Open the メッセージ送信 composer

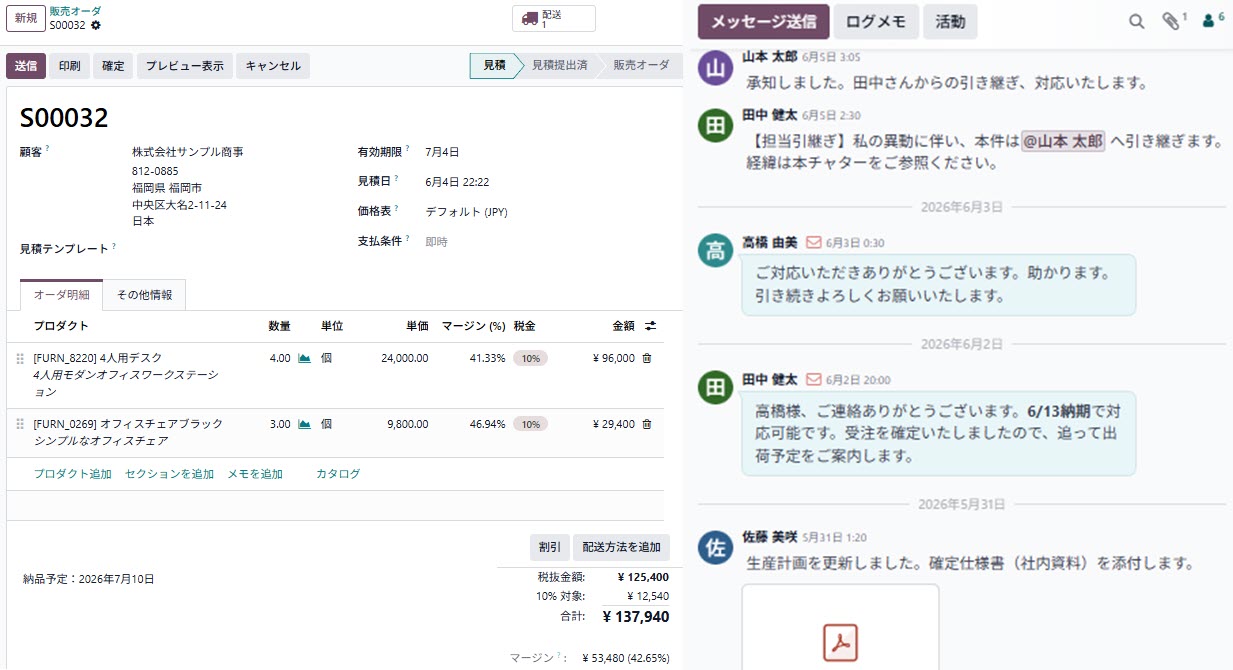[x=763, y=21]
